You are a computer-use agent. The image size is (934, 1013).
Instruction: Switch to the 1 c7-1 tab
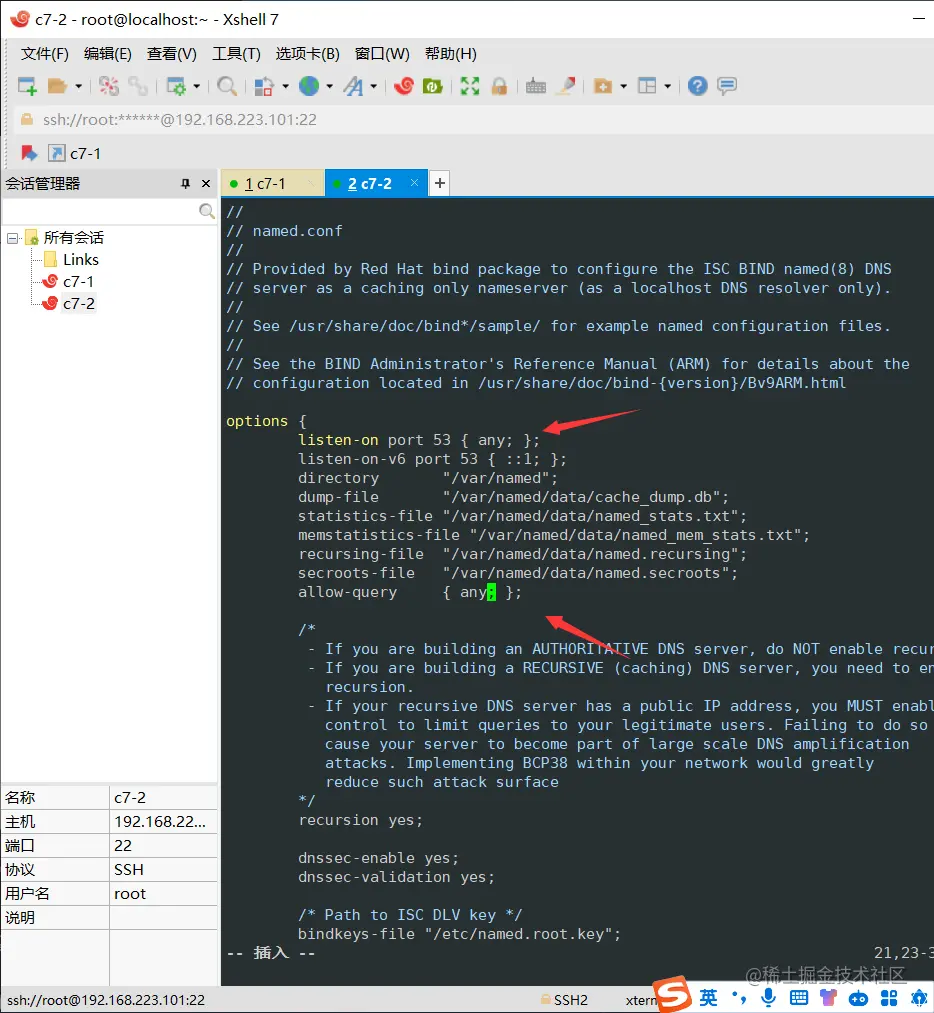pyautogui.click(x=271, y=183)
